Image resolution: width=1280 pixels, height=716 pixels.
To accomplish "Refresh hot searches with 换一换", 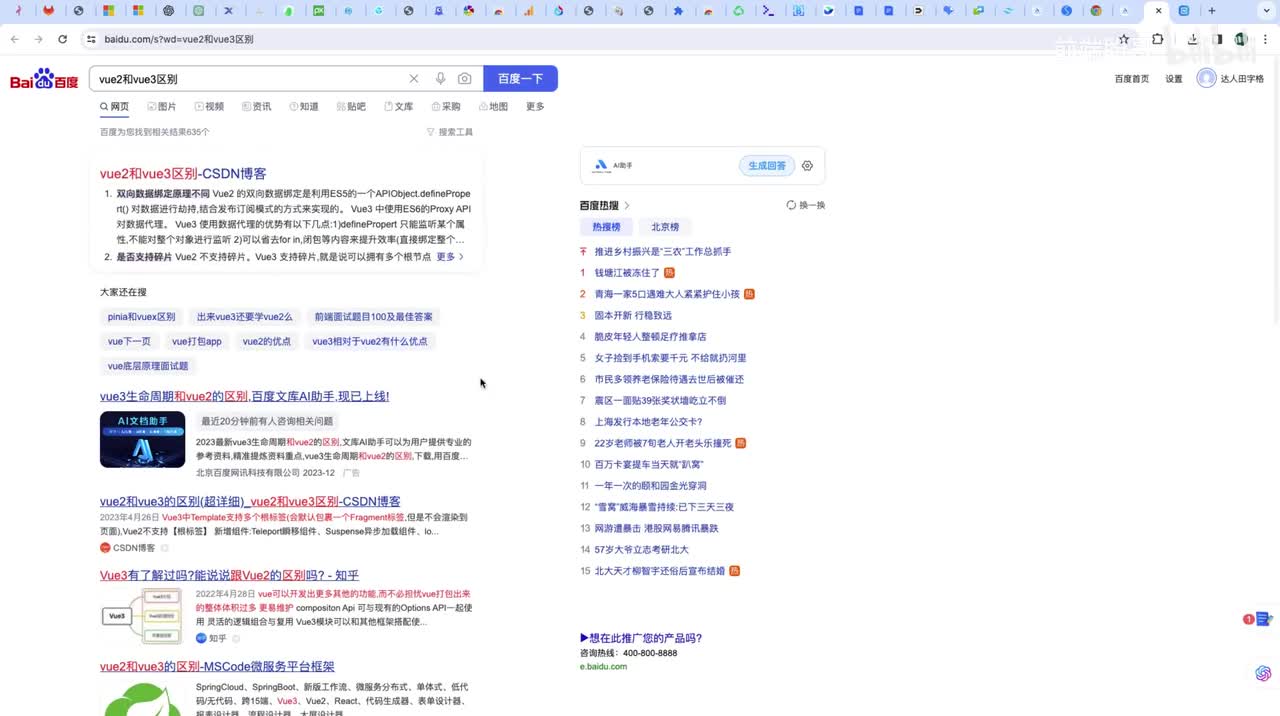I will (806, 205).
